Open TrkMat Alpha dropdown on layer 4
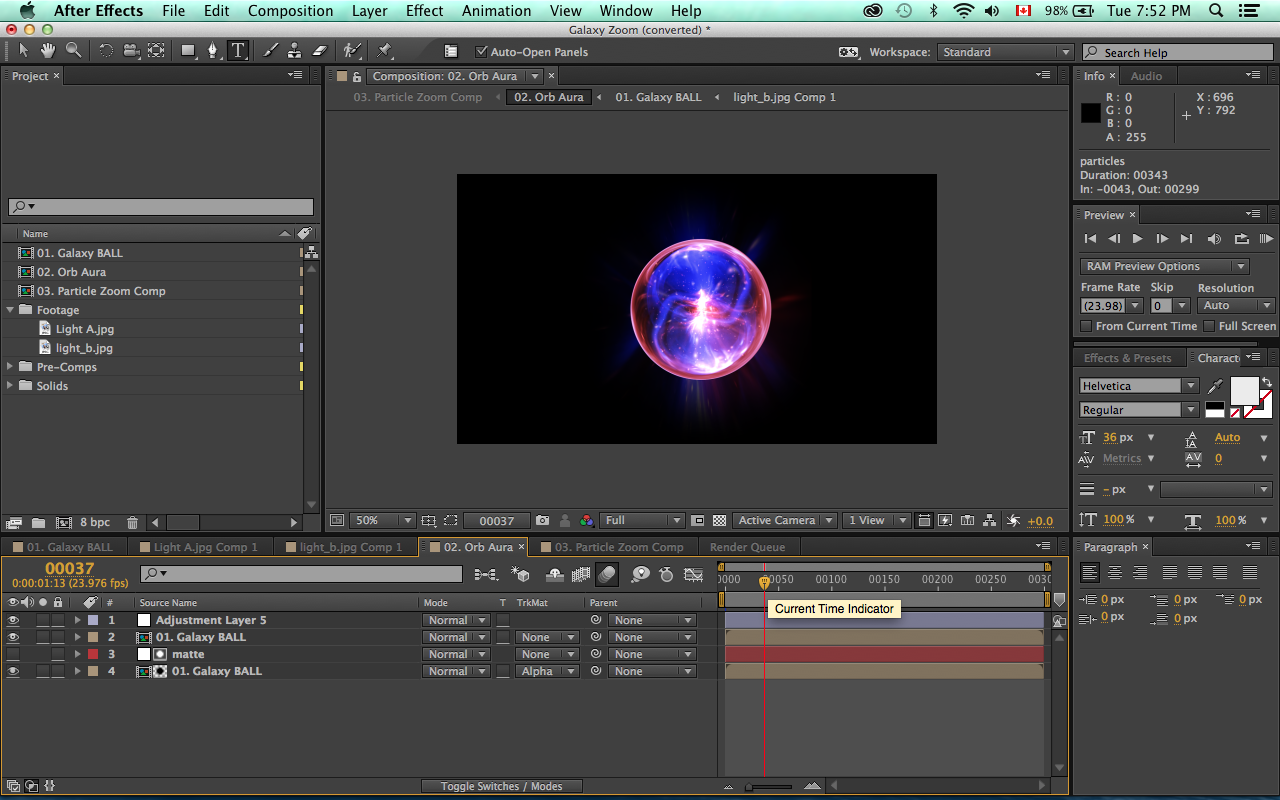 pyautogui.click(x=548, y=671)
